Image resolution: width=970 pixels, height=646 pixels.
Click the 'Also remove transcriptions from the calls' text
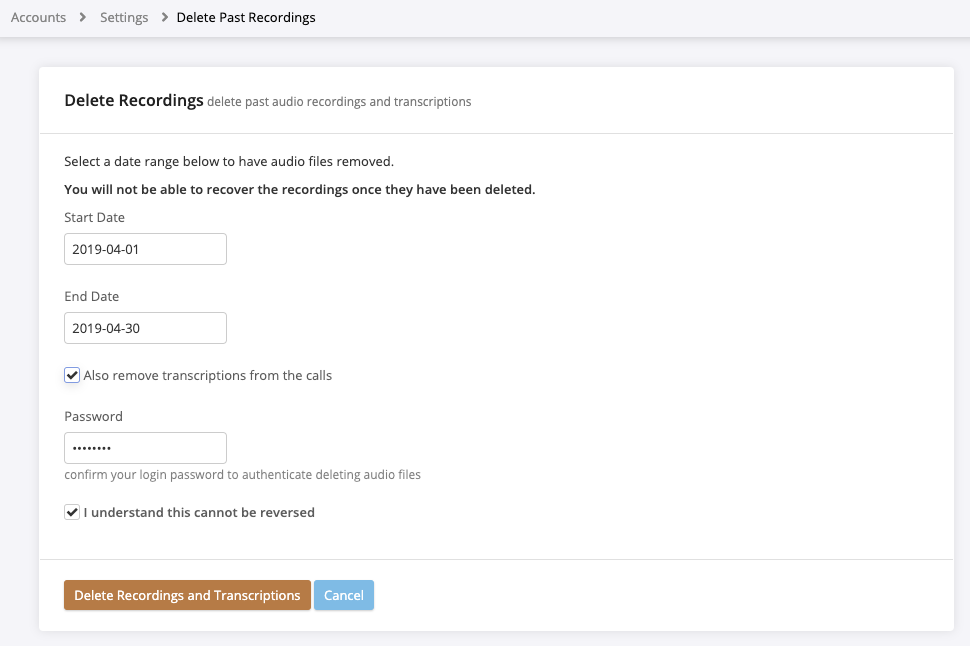coord(208,376)
